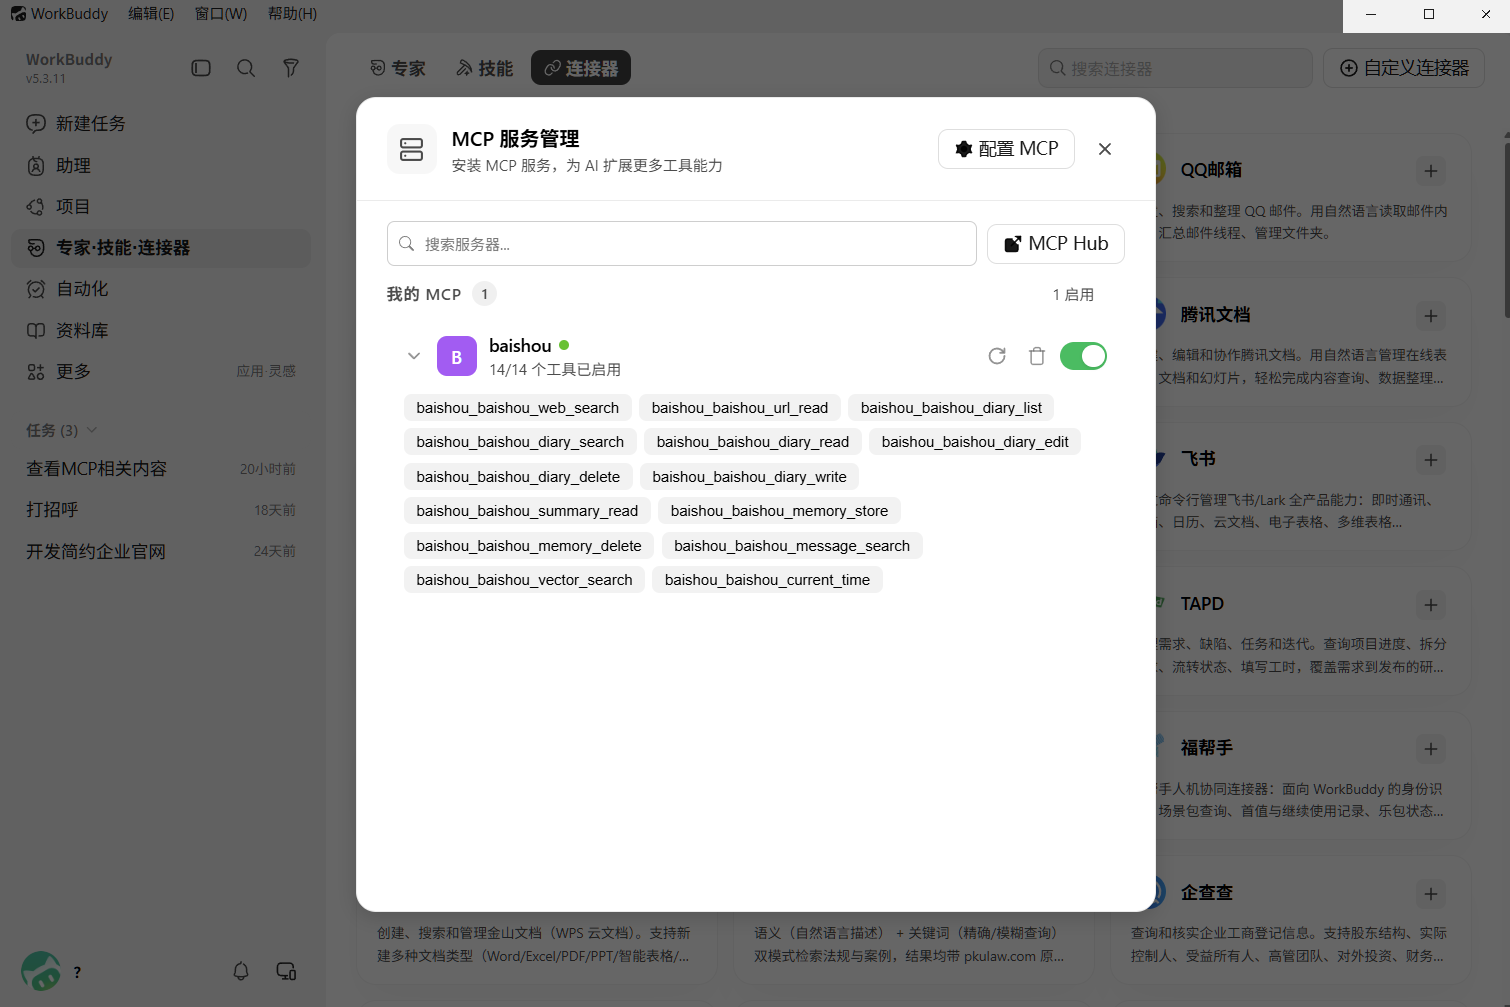Open 资料库 in the sidebar
The image size is (1510, 1007).
coord(160,331)
